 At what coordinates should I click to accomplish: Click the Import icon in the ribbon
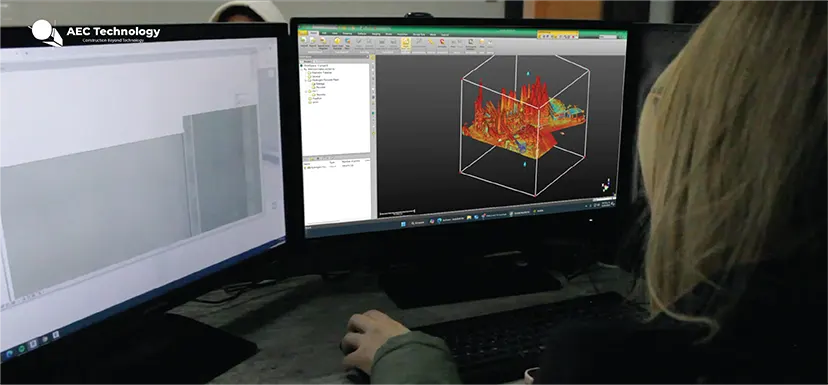(x=303, y=40)
